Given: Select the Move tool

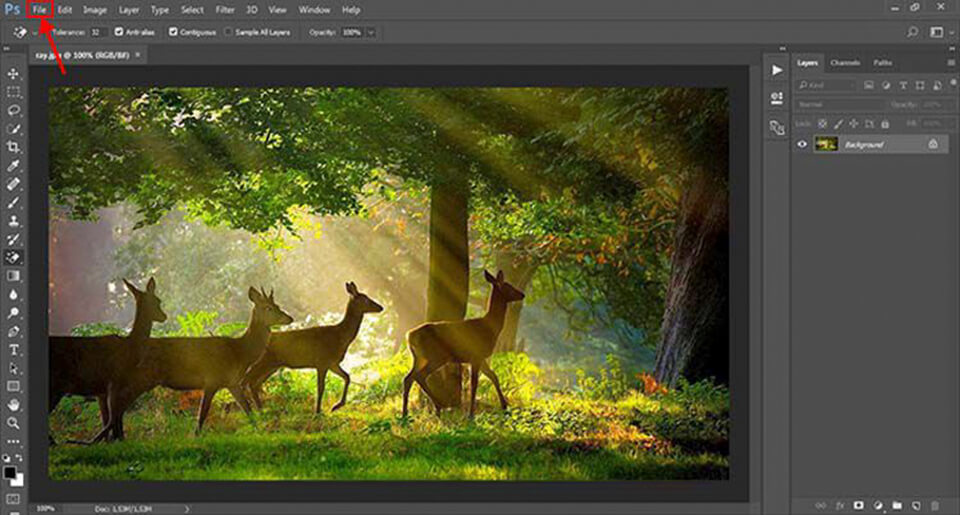Looking at the screenshot, I should [13, 74].
